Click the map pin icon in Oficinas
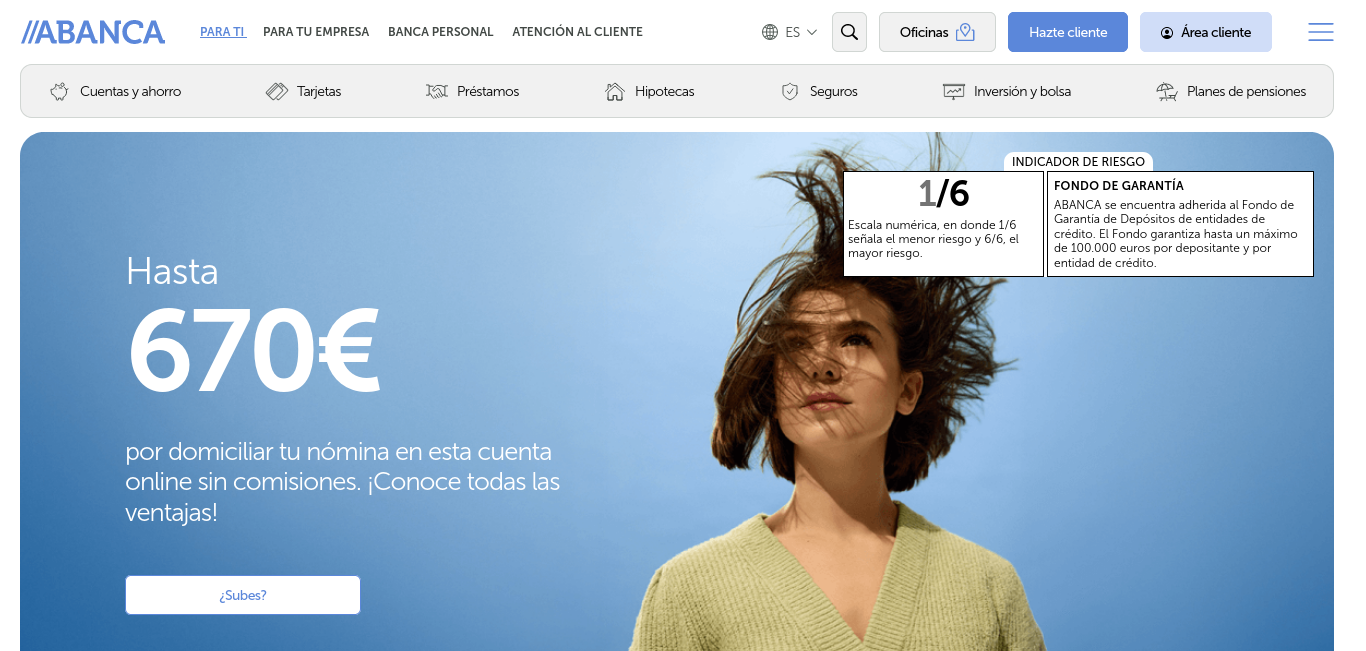Image resolution: width=1366 pixels, height=651 pixels. [965, 32]
